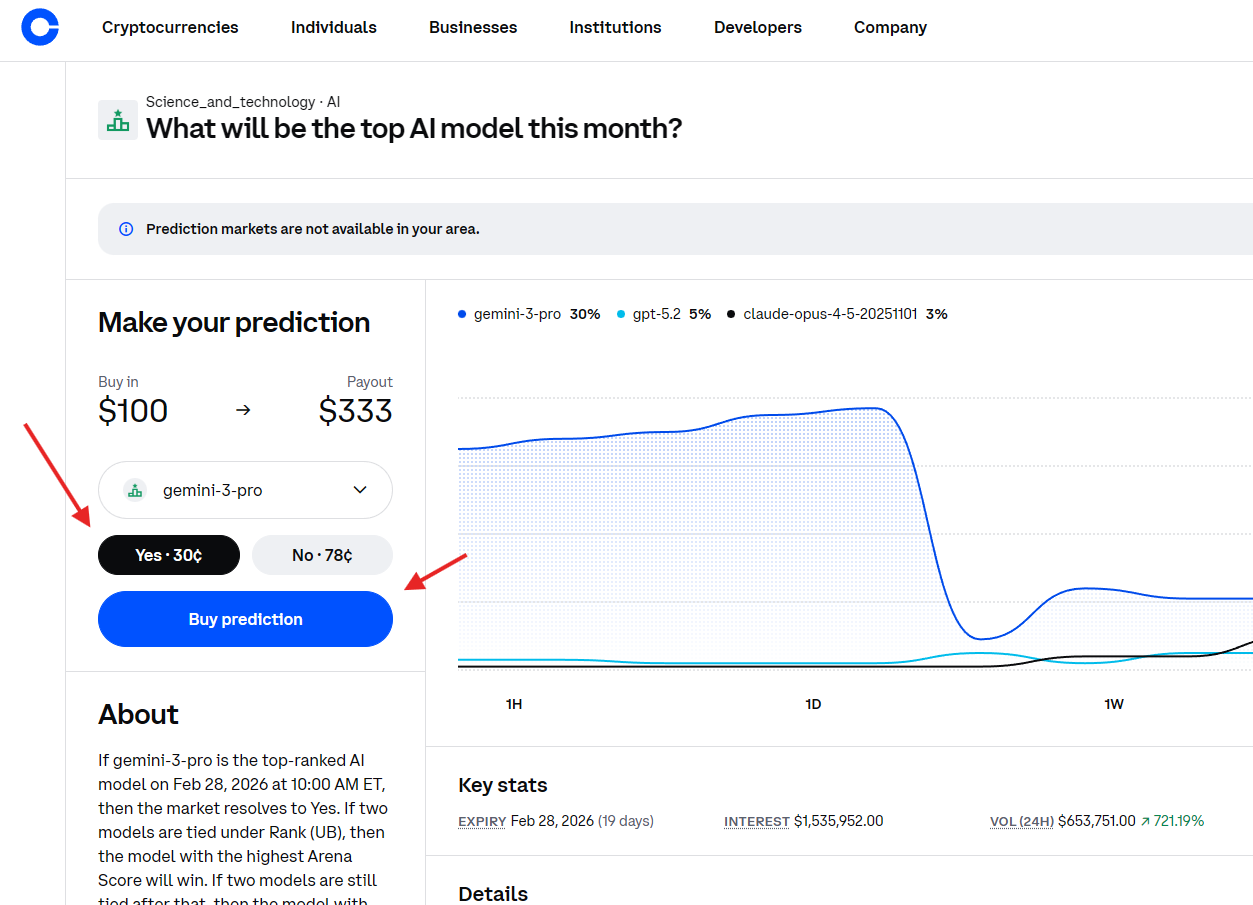Click the $100 buy in amount

[133, 411]
